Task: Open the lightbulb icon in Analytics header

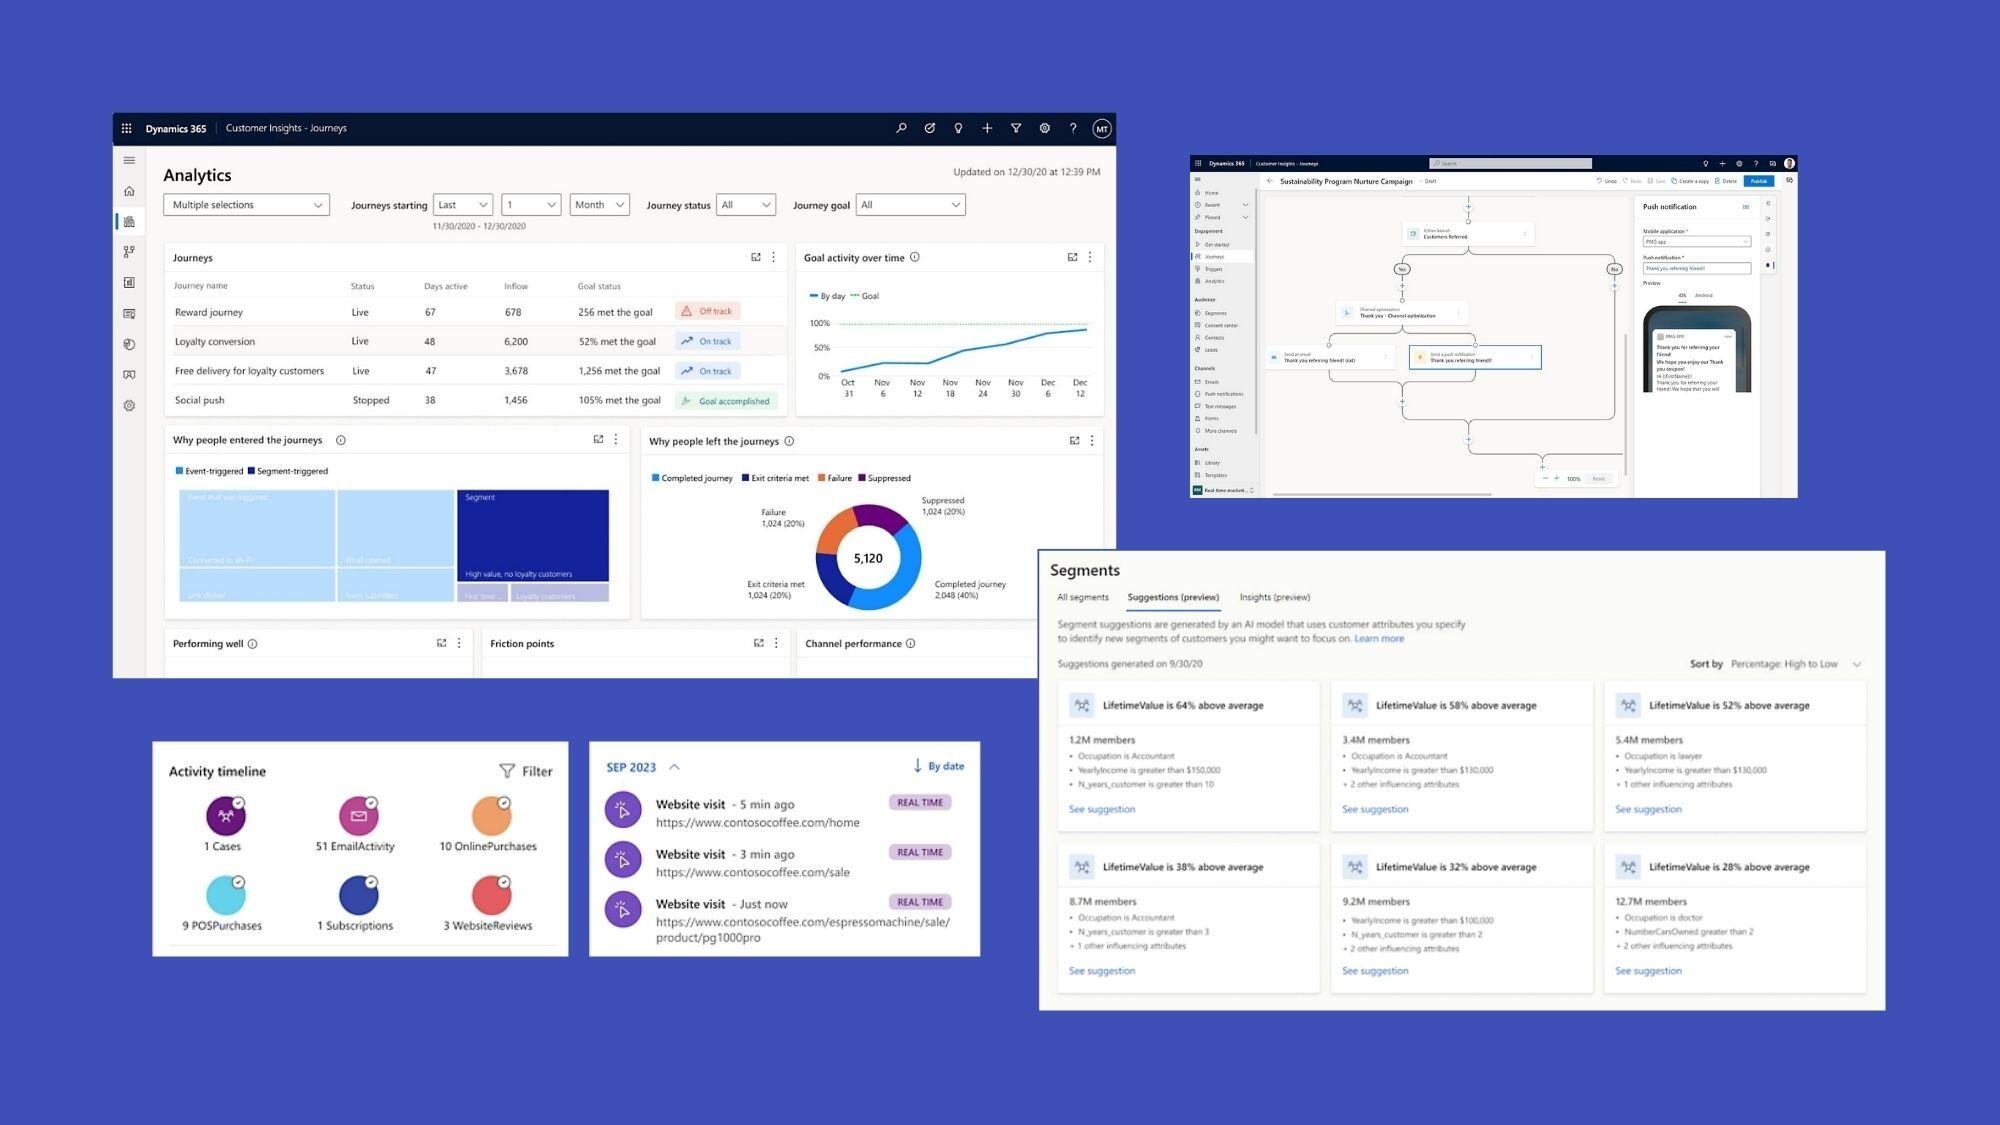Action: tap(958, 128)
